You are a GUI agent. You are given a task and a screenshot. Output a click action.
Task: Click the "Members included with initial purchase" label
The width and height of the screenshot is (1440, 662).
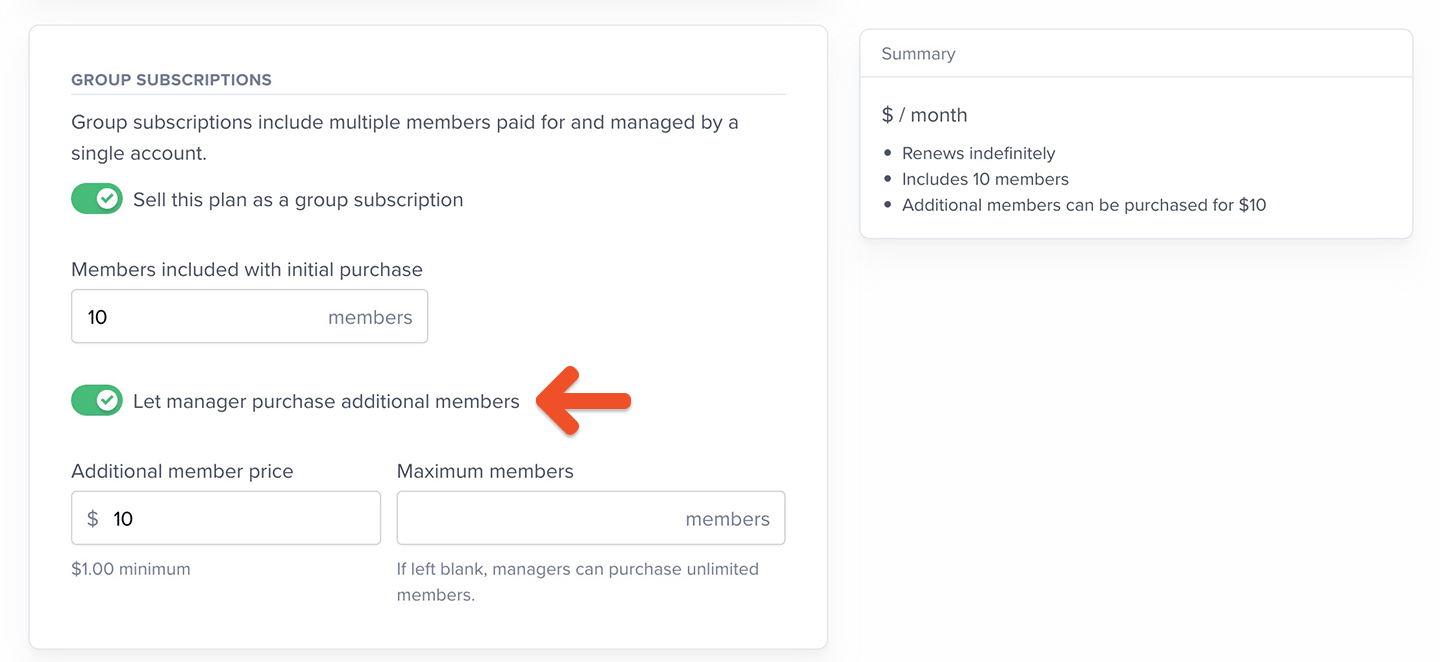[247, 270]
